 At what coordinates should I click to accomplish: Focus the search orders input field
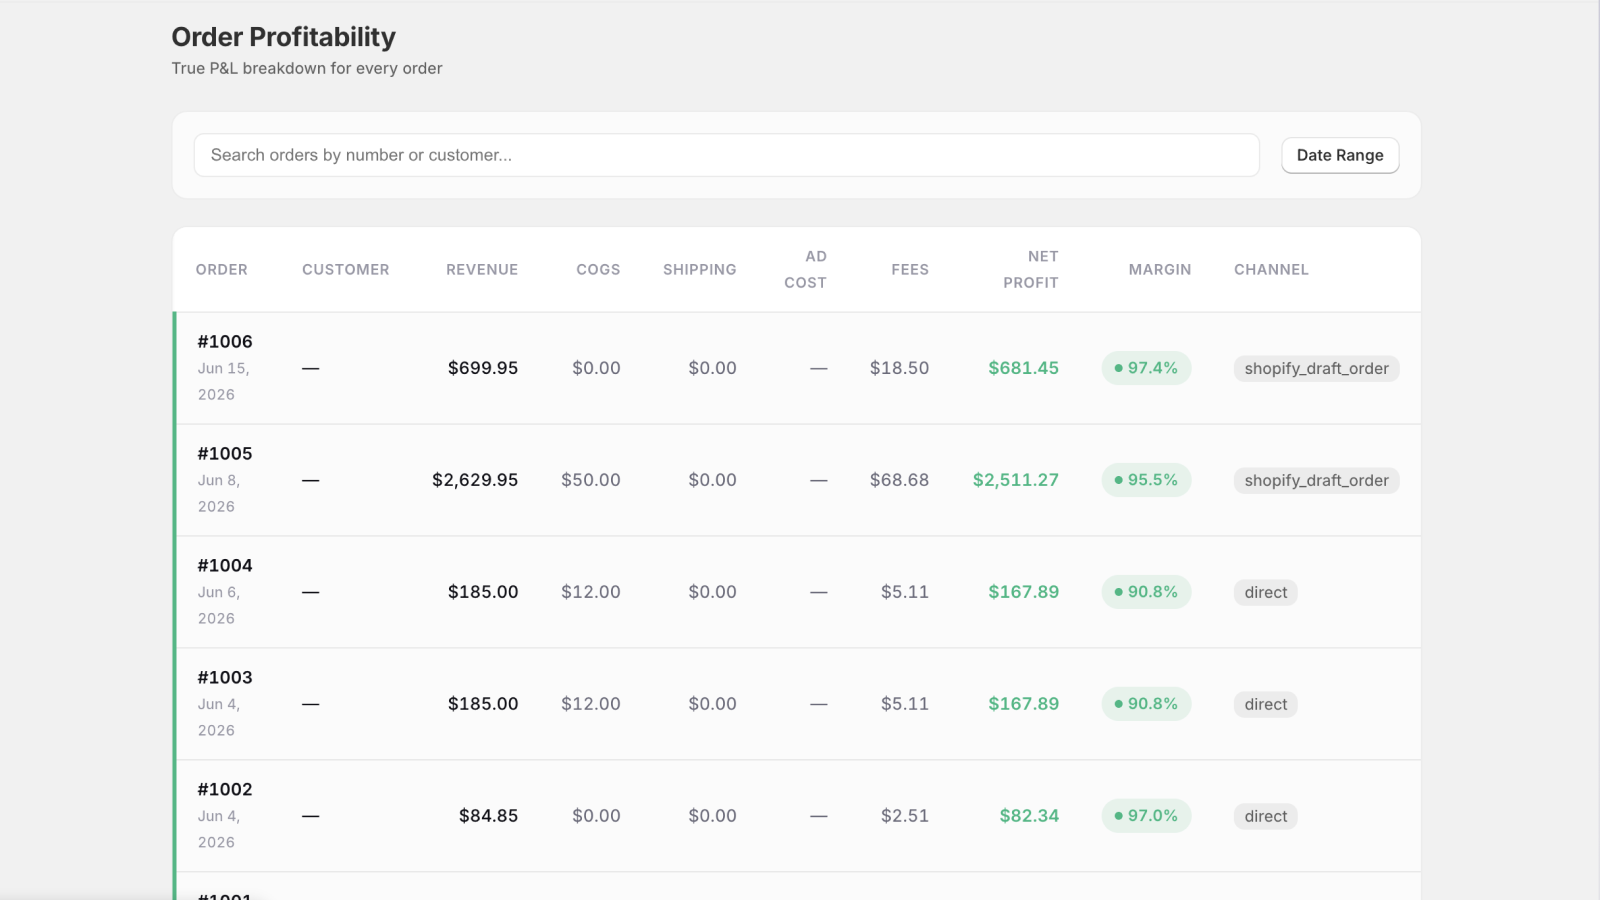726,155
